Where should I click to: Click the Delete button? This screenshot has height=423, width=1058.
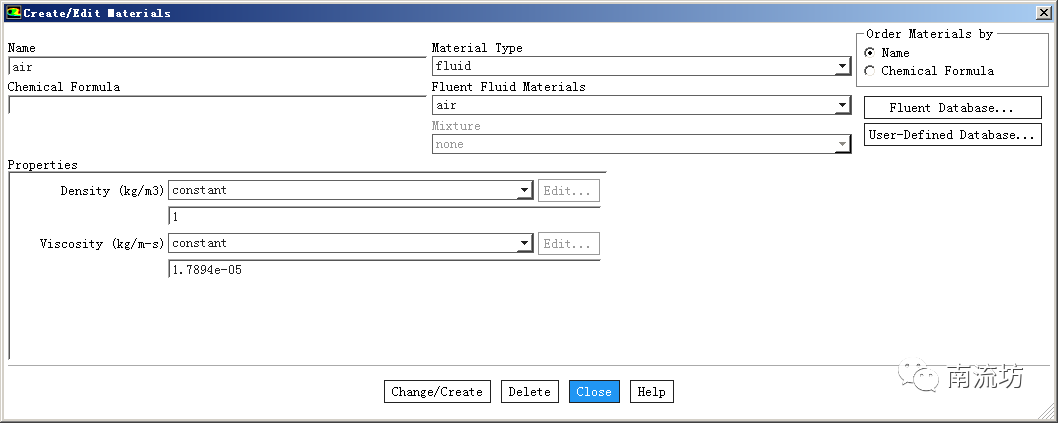(530, 392)
